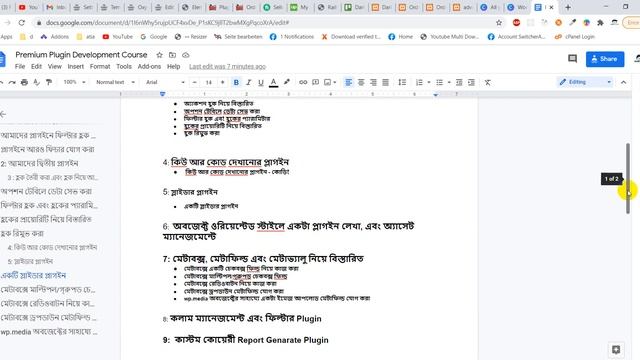Close the document outline with back arrow
The width and height of the screenshot is (640, 360).
[x=3, y=114]
